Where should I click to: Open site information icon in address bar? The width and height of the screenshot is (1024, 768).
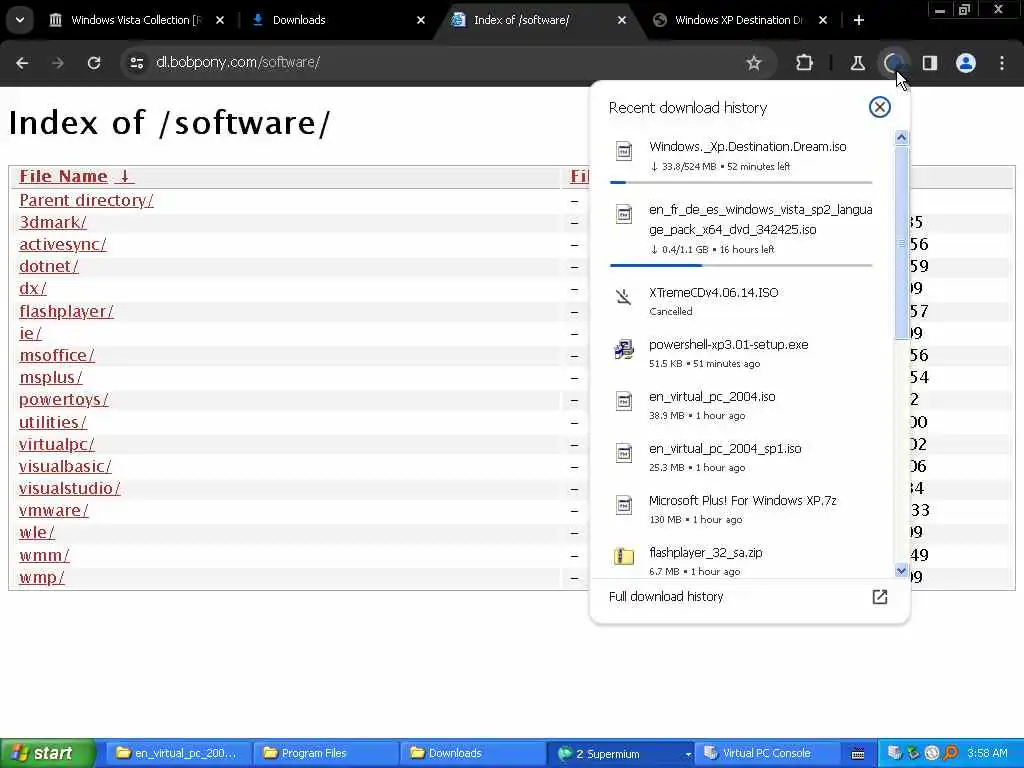[x=136, y=63]
